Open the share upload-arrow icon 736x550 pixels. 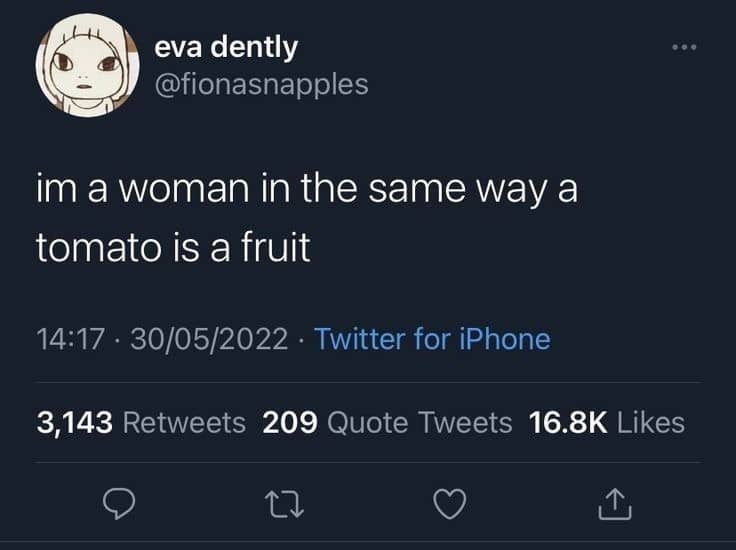pyautogui.click(x=615, y=504)
